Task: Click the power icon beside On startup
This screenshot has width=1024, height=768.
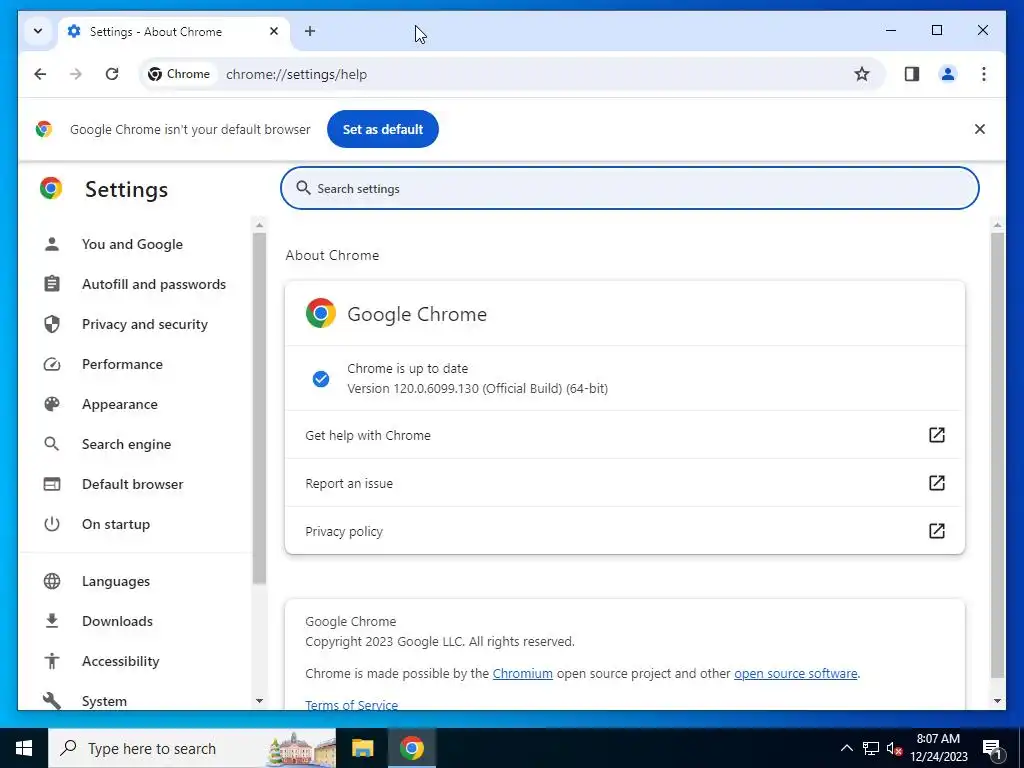Action: click(52, 524)
